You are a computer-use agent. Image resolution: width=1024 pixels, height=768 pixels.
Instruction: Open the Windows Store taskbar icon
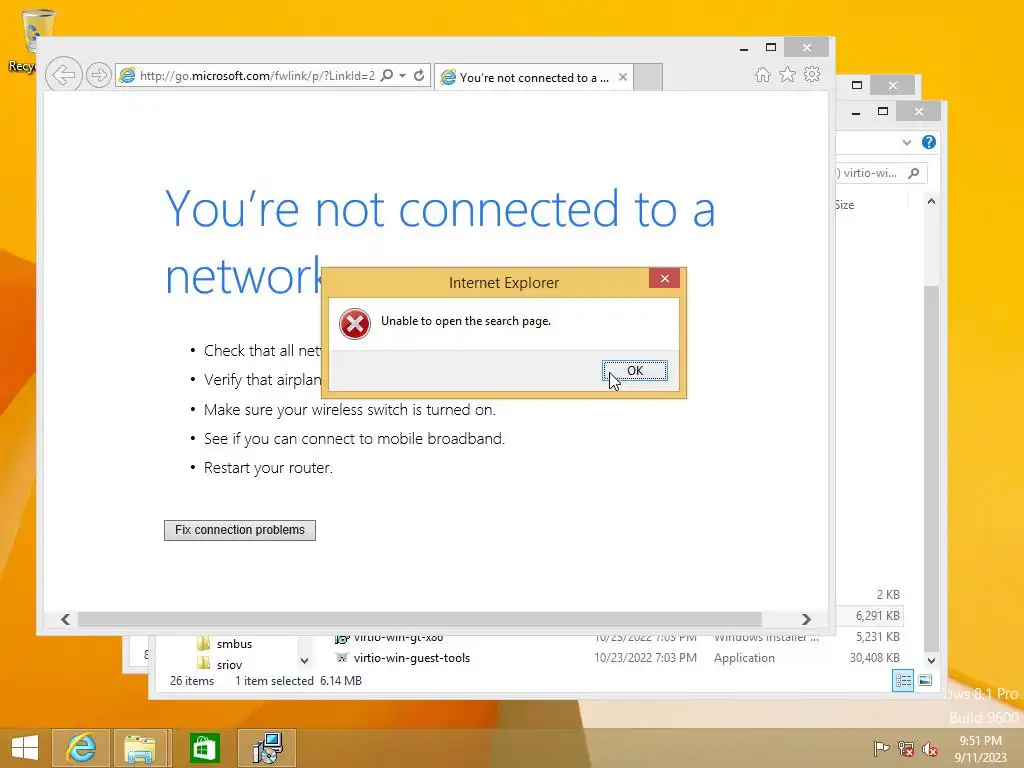pyautogui.click(x=204, y=748)
